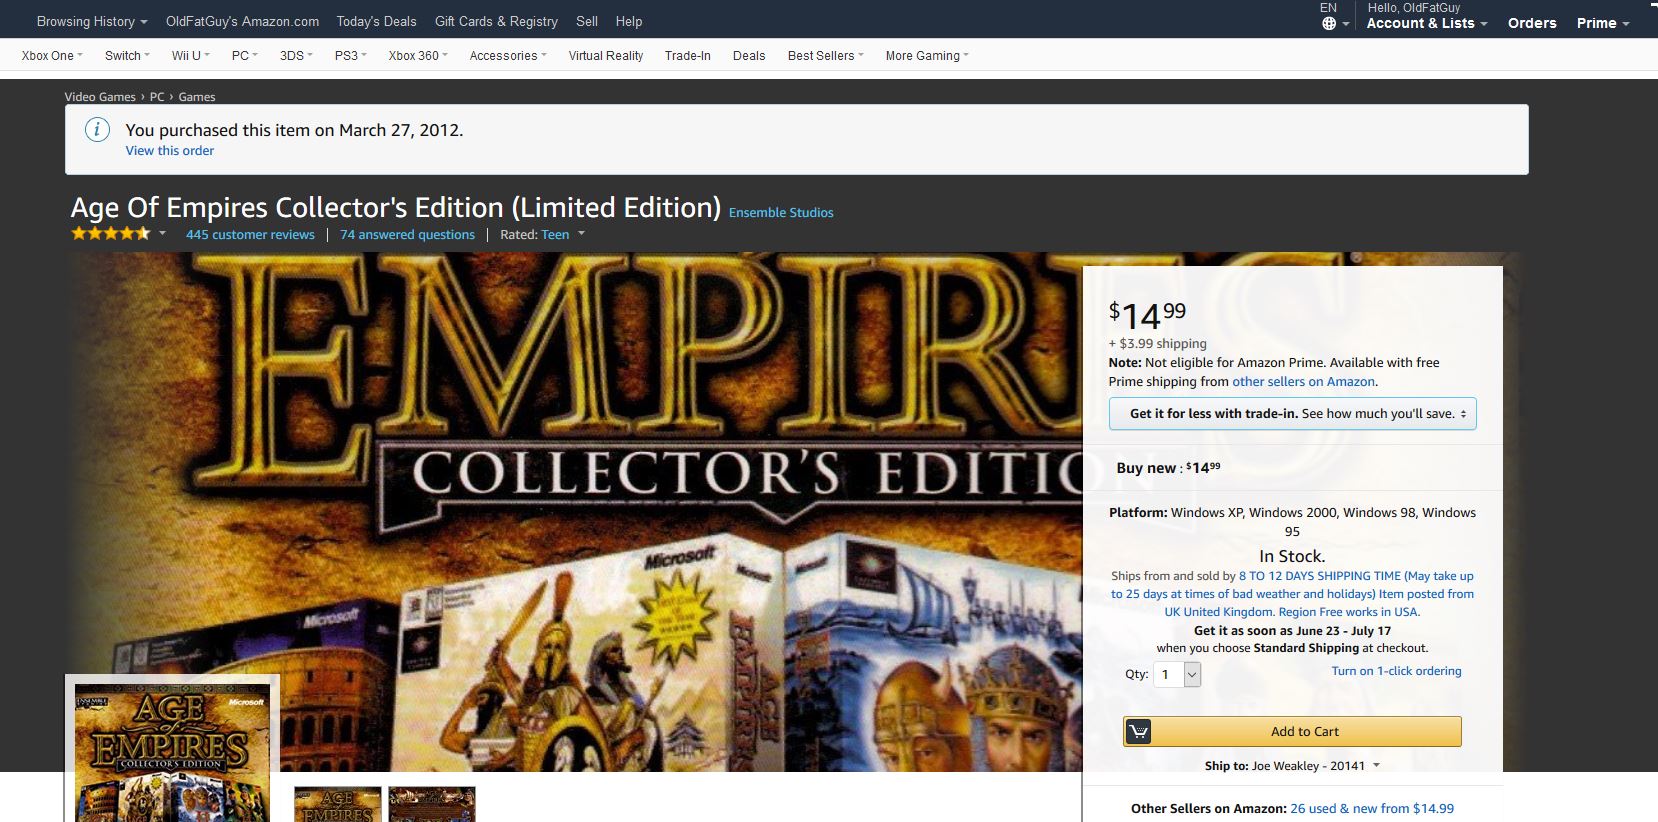This screenshot has width=1658, height=822.
Task: Expand the Rated Teen arrow
Action: (x=581, y=234)
